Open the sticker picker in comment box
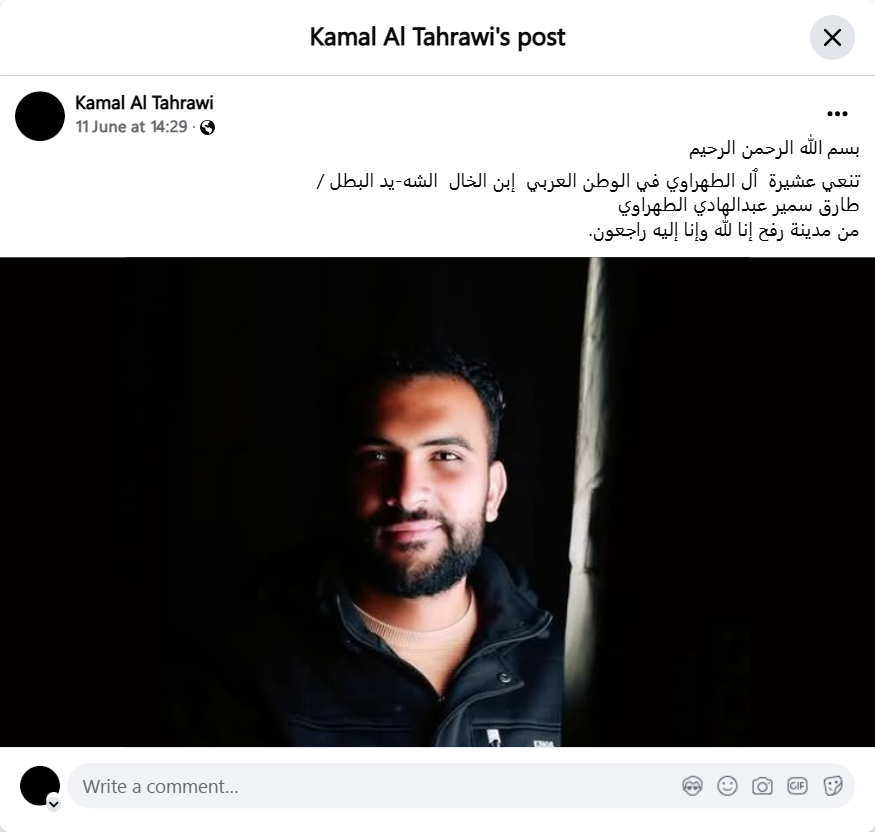This screenshot has height=832, width=875. [833, 786]
